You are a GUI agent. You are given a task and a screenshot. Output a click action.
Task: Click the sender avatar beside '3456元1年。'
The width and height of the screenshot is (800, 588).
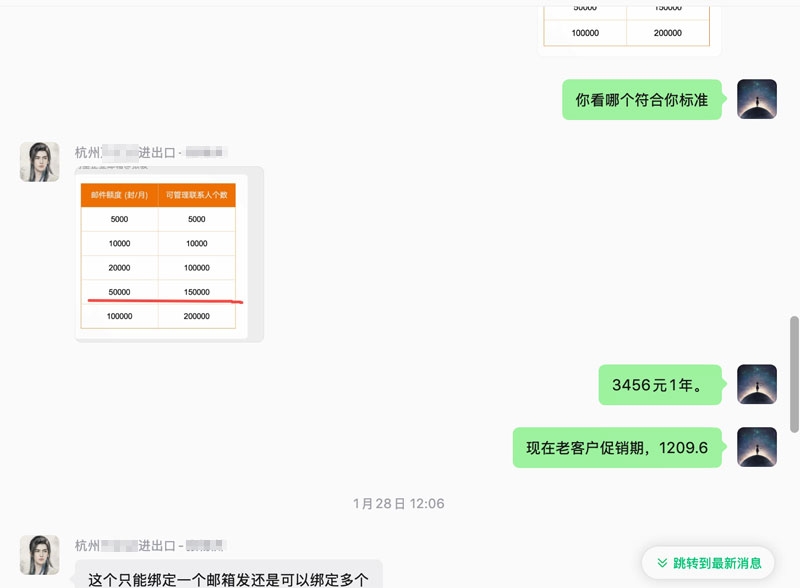click(757, 384)
